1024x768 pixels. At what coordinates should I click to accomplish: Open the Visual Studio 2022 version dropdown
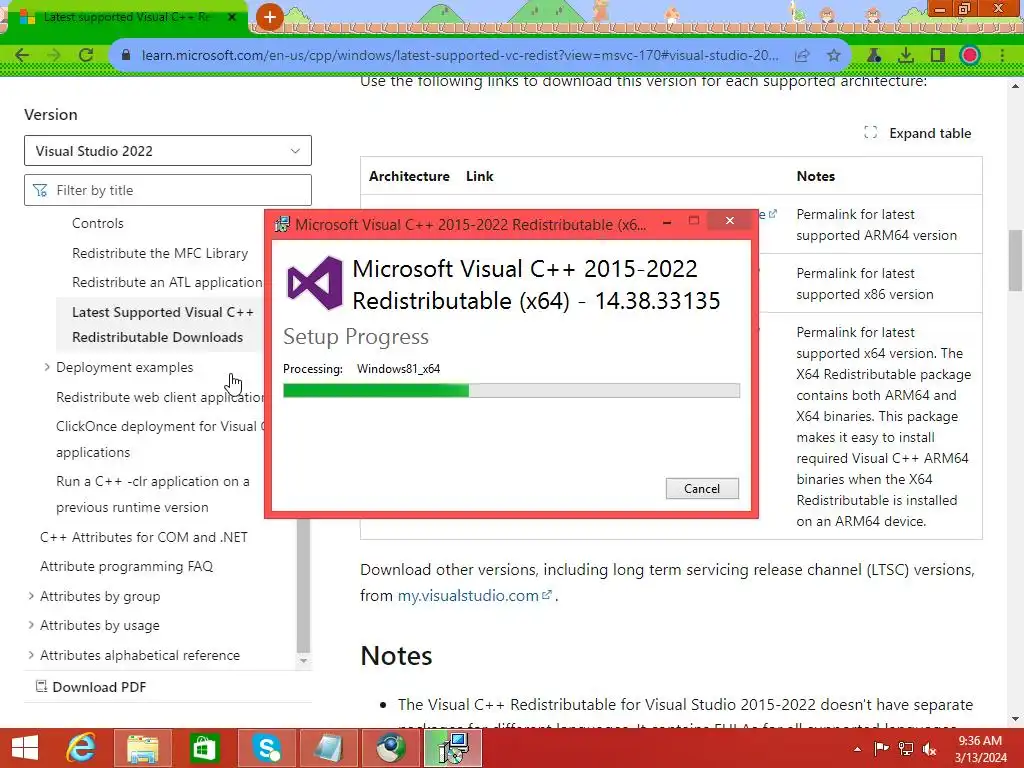[168, 151]
